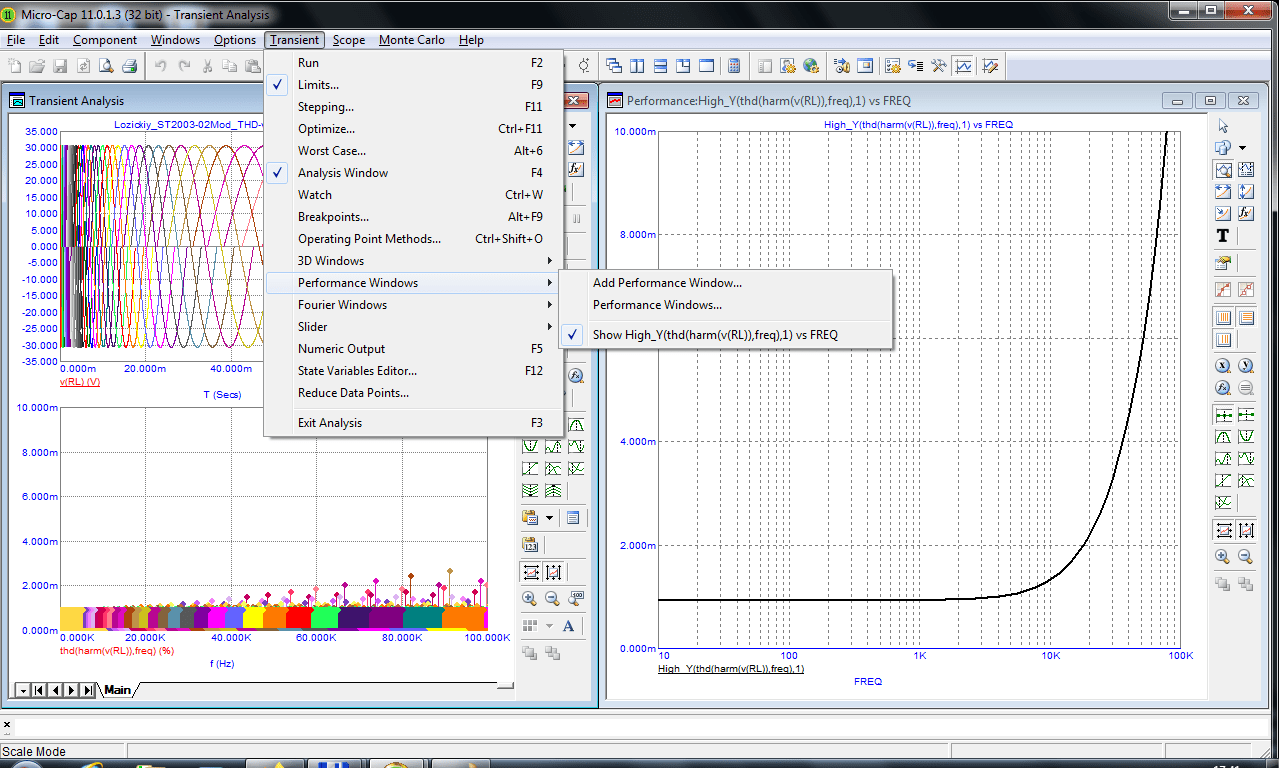
Task: Open State Variables Editor...
Action: coord(414,371)
